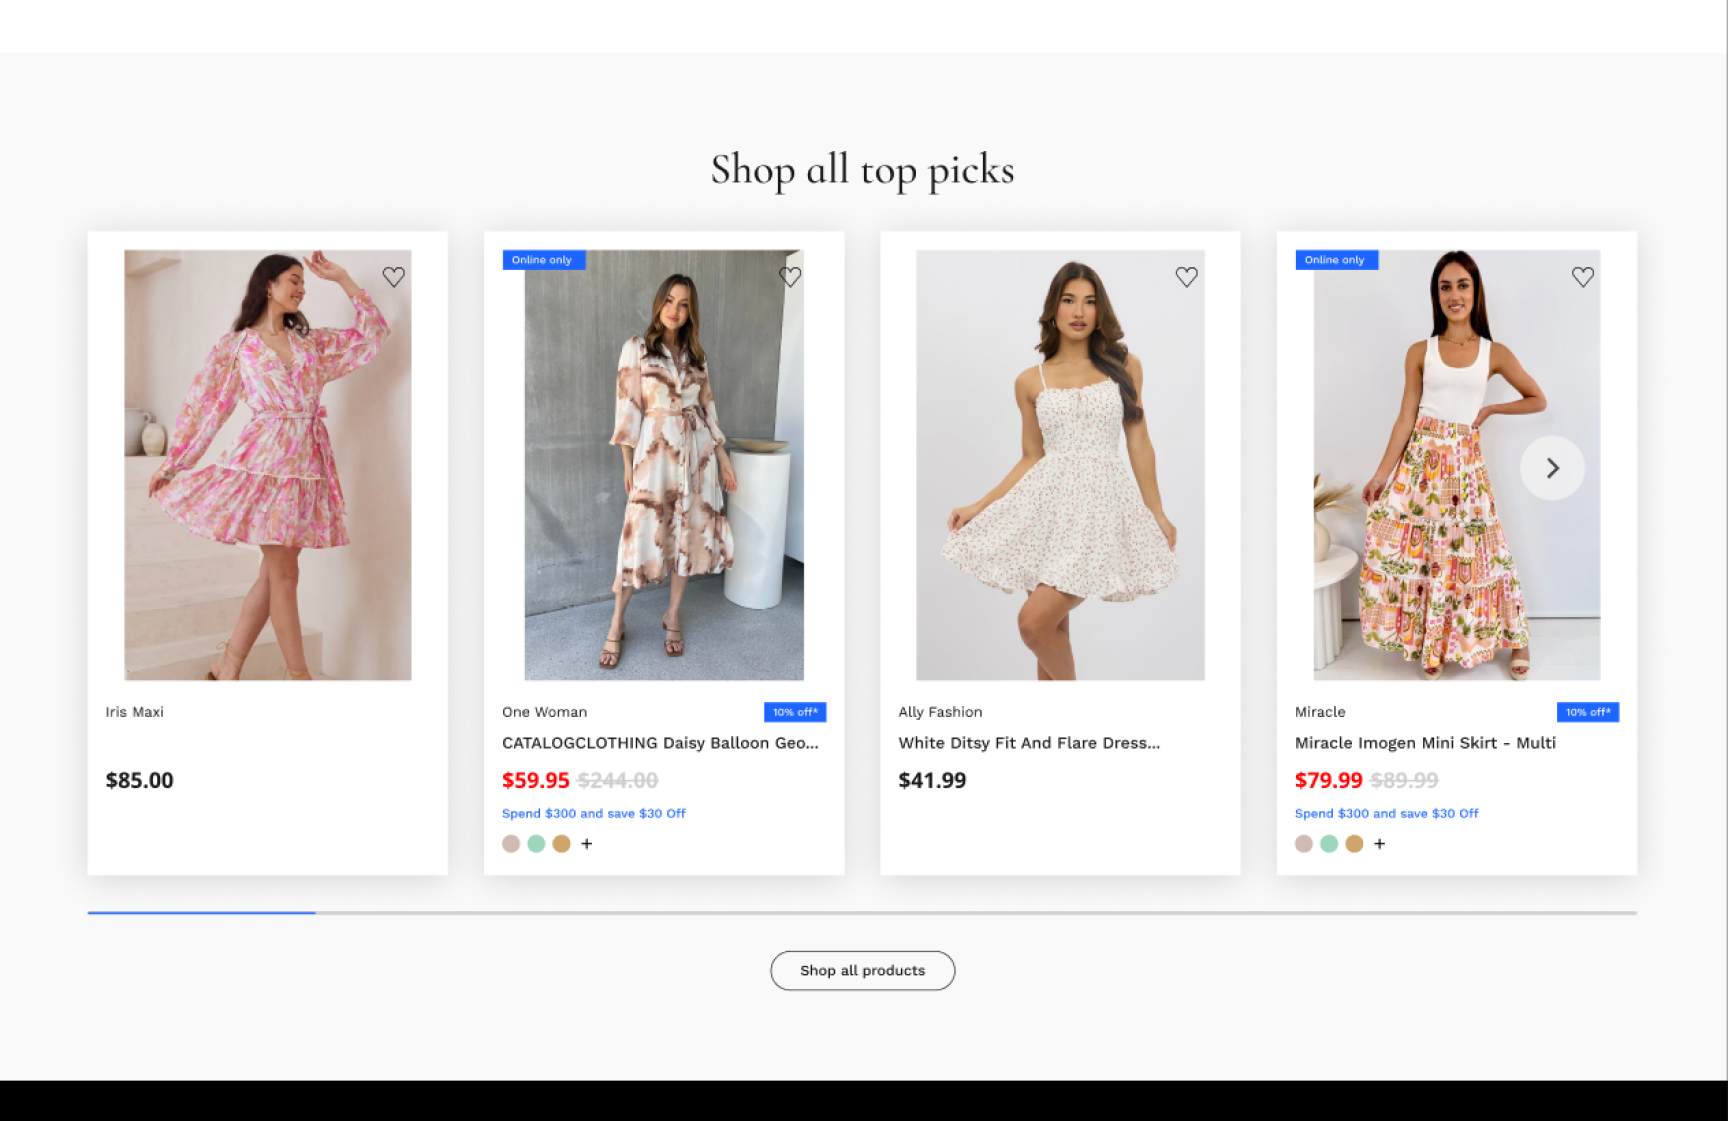This screenshot has height=1121, width=1728.
Task: Open CATALOGCLOTHING Daisy Balloon Geo product title
Action: click(660, 743)
